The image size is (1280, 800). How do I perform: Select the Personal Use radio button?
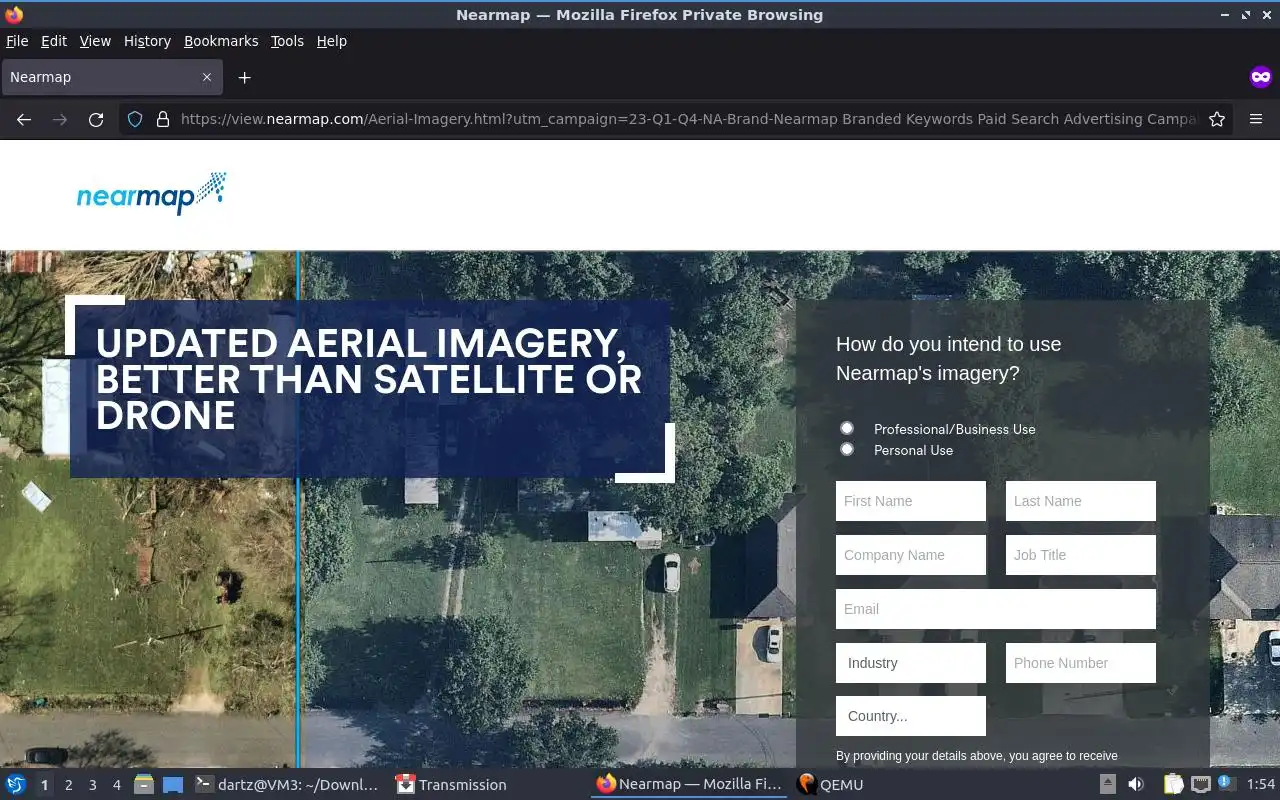point(847,449)
